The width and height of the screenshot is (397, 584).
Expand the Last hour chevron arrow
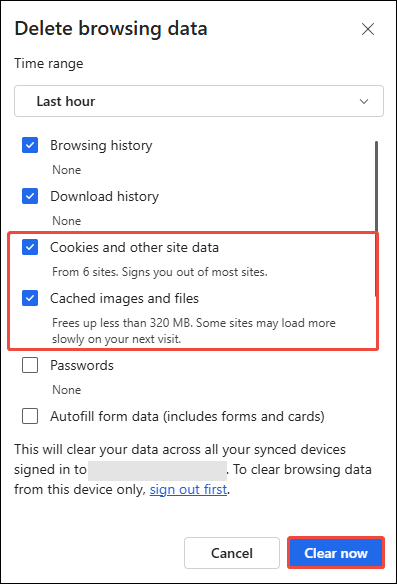click(x=364, y=101)
